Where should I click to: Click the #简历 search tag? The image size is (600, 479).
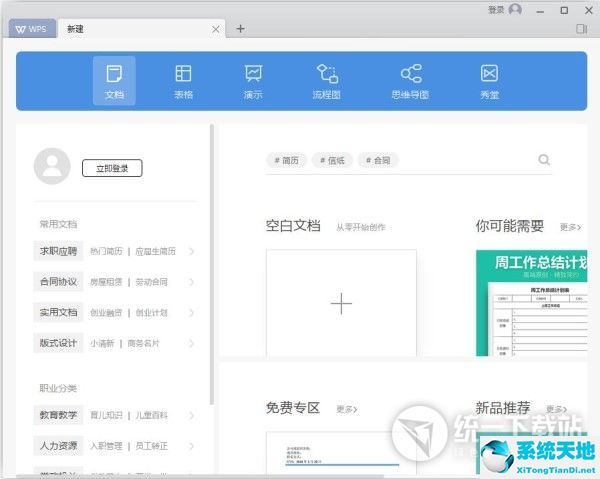tap(287, 160)
